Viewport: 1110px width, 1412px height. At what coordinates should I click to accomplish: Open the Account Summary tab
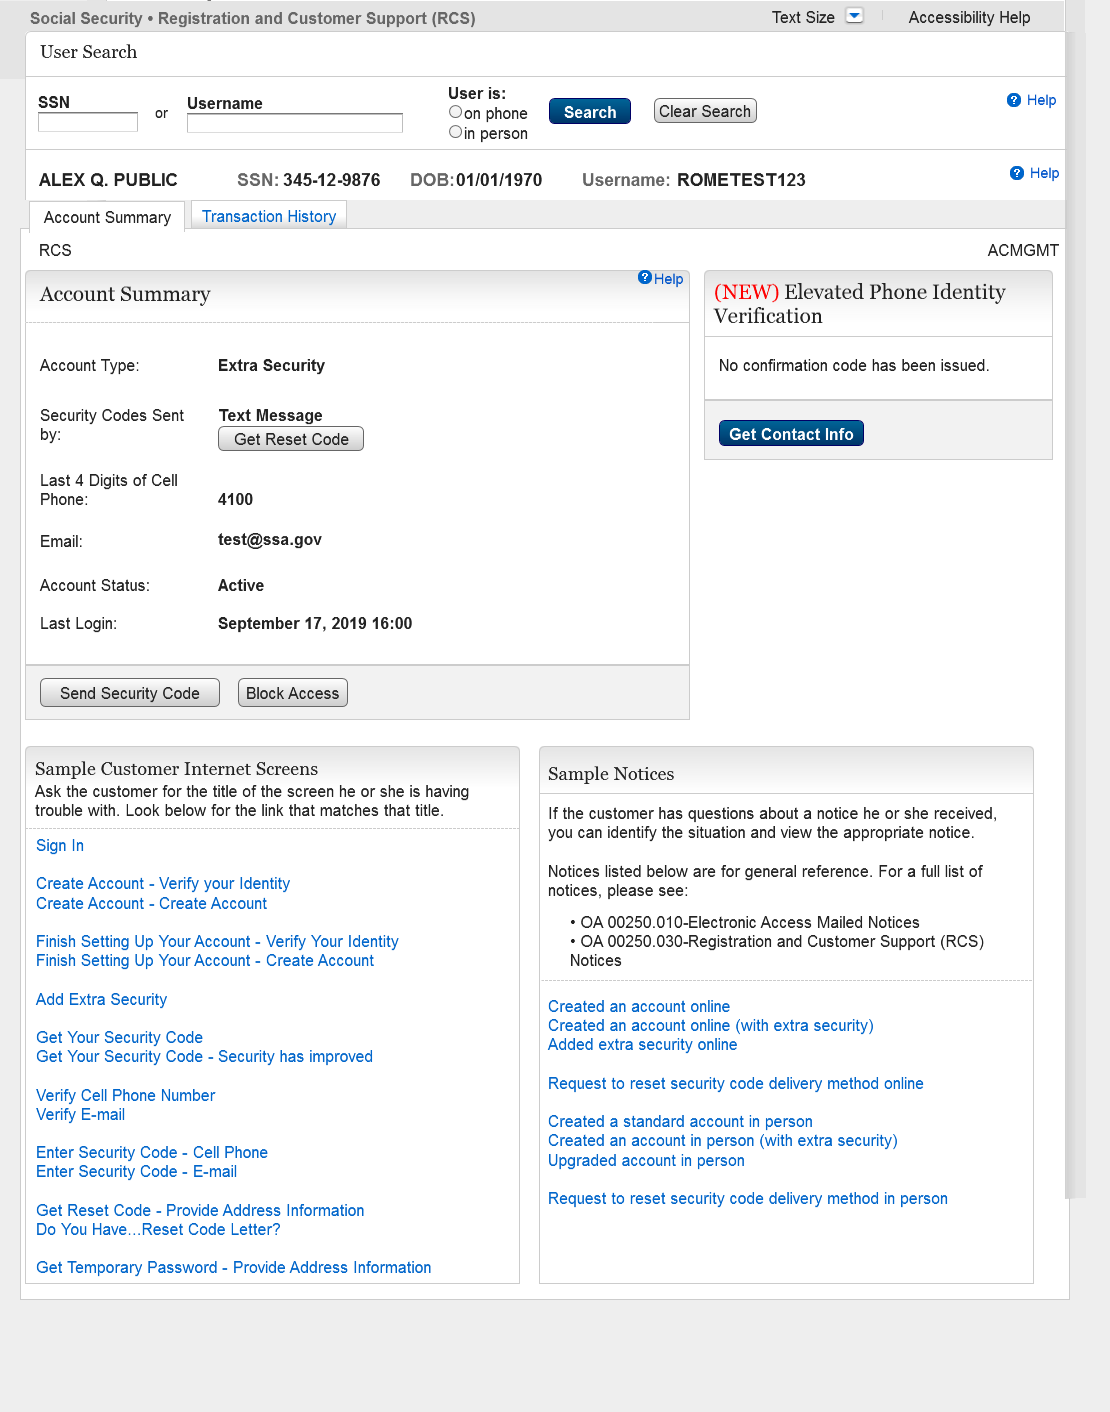click(107, 217)
